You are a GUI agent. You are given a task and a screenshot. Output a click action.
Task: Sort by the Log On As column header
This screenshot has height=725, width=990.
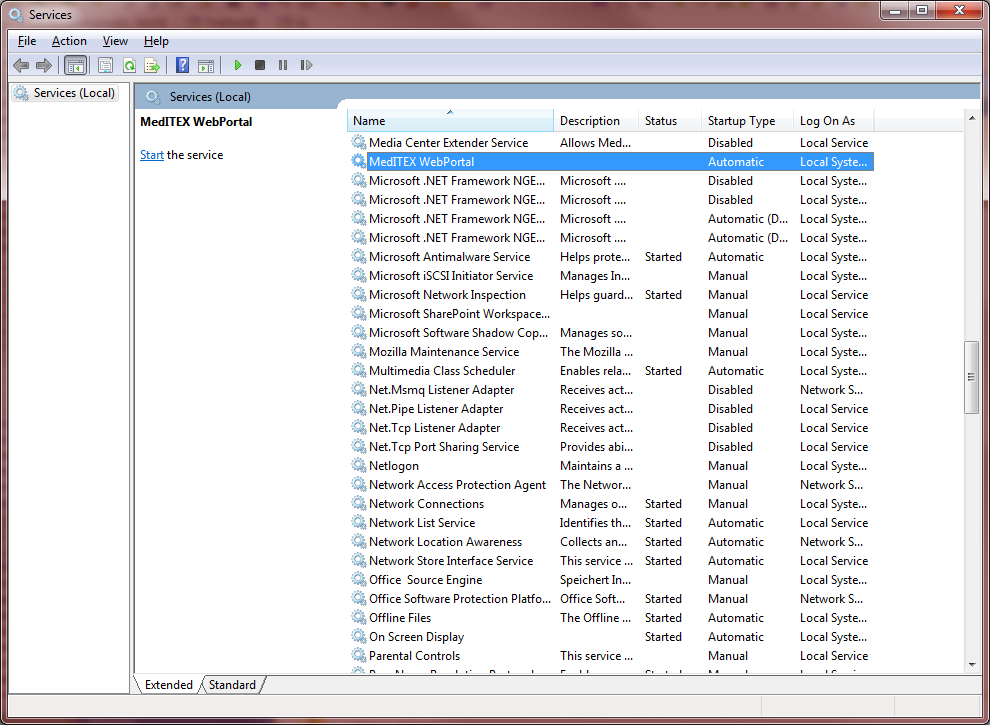[x=834, y=121]
